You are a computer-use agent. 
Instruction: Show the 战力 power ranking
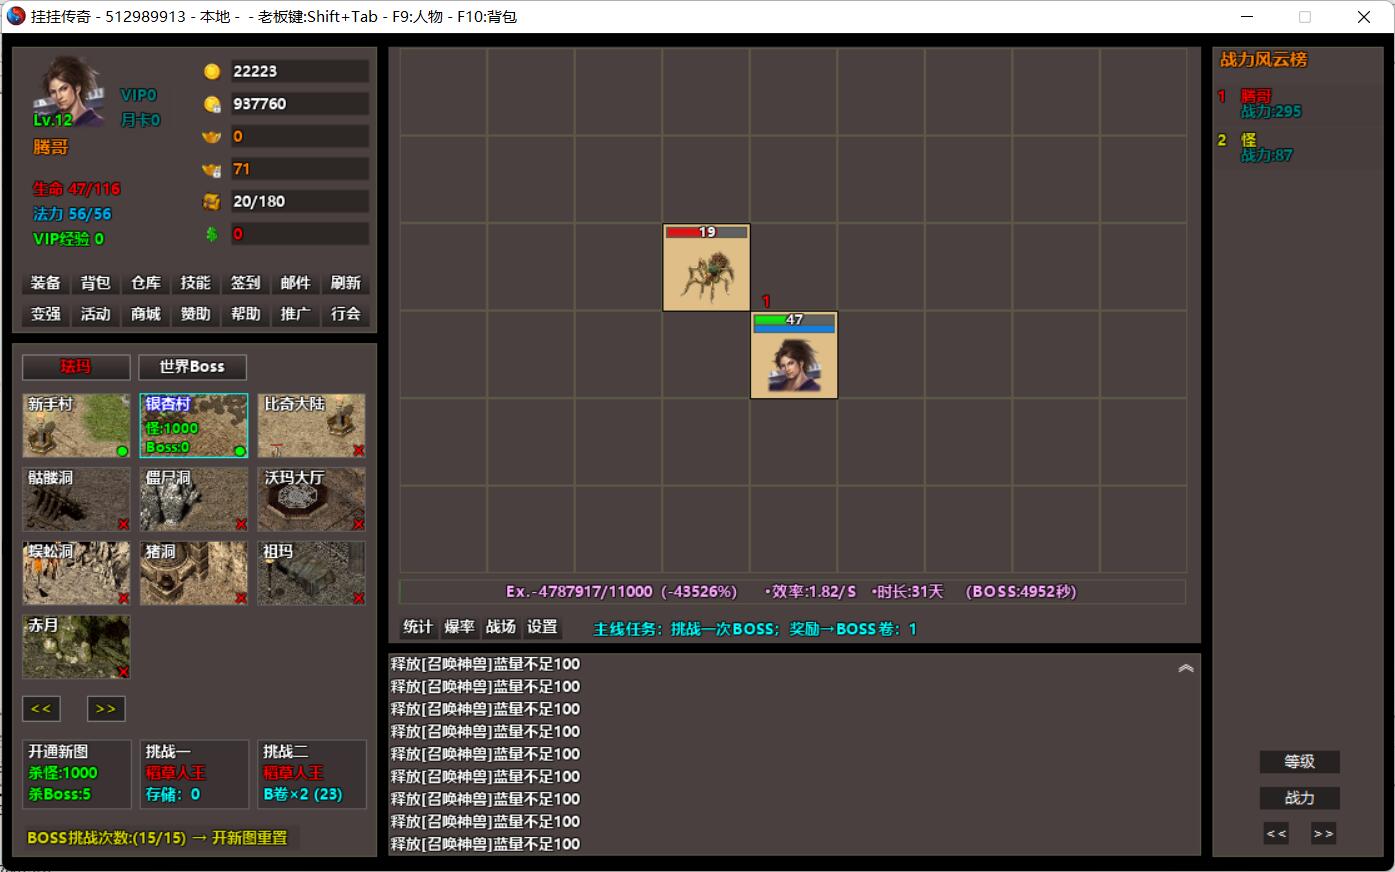[1299, 798]
